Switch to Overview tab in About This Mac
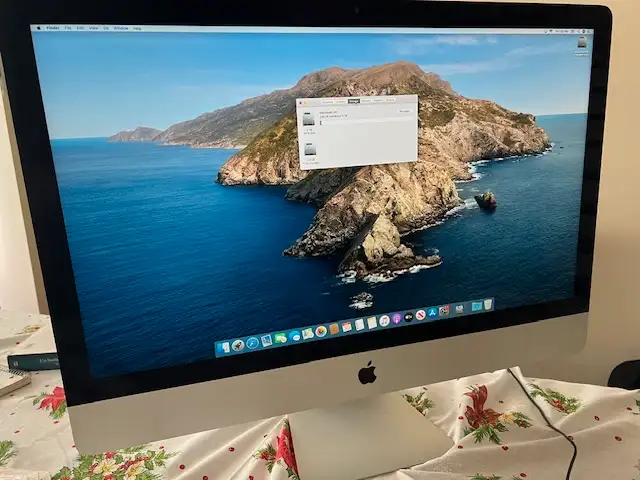Viewport: 640px width, 480px height. pos(327,102)
